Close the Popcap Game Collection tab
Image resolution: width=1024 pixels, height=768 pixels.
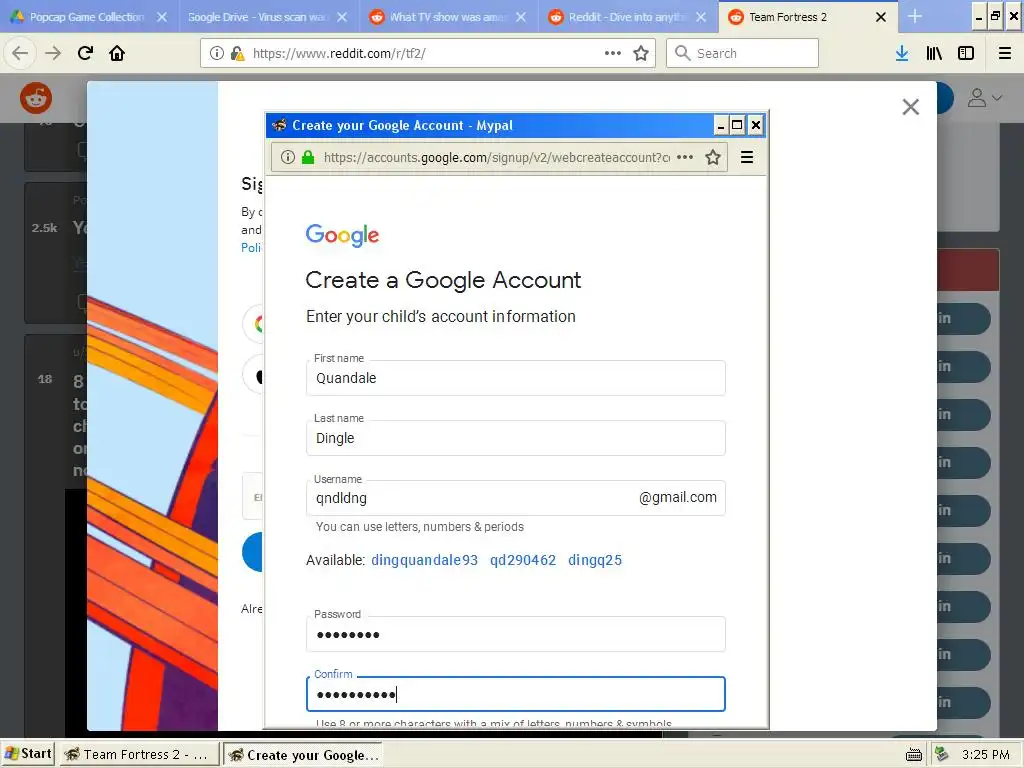click(162, 17)
